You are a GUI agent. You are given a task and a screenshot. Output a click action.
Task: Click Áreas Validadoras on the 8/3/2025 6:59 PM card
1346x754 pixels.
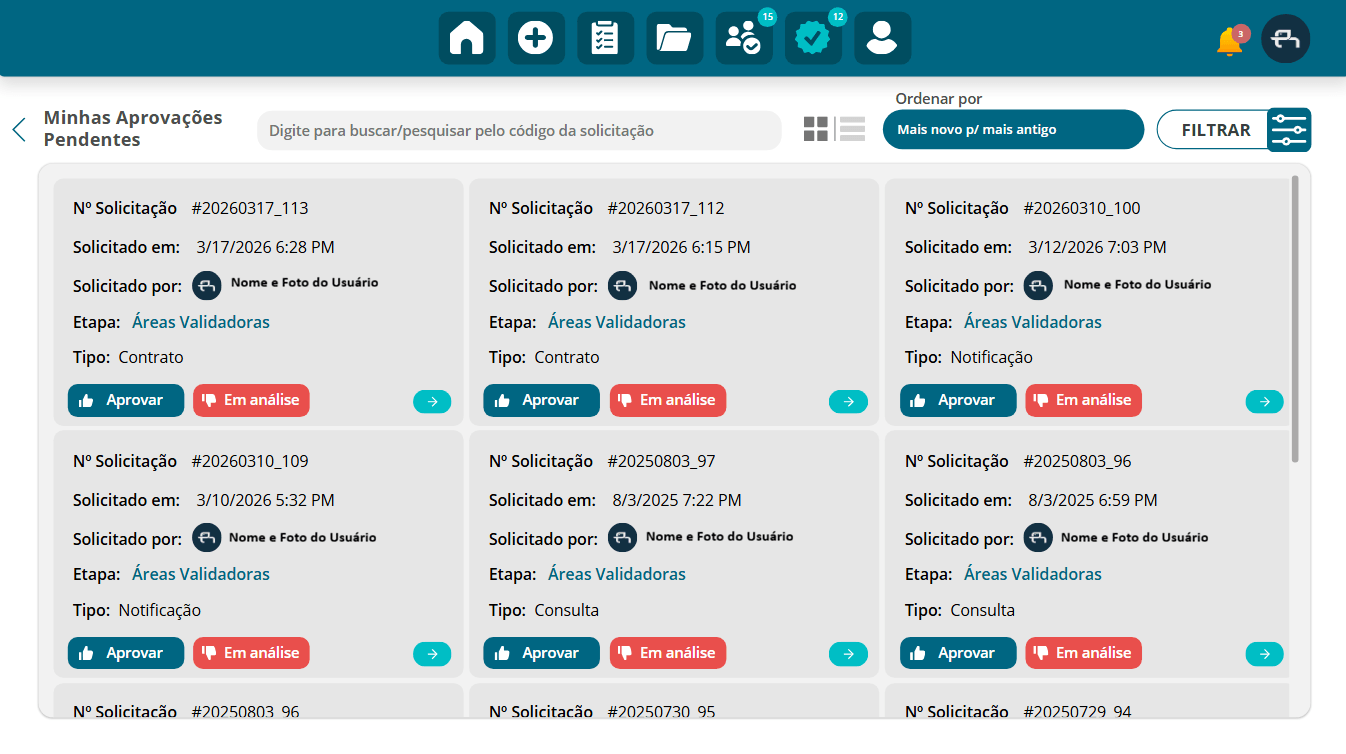pyautogui.click(x=1033, y=574)
